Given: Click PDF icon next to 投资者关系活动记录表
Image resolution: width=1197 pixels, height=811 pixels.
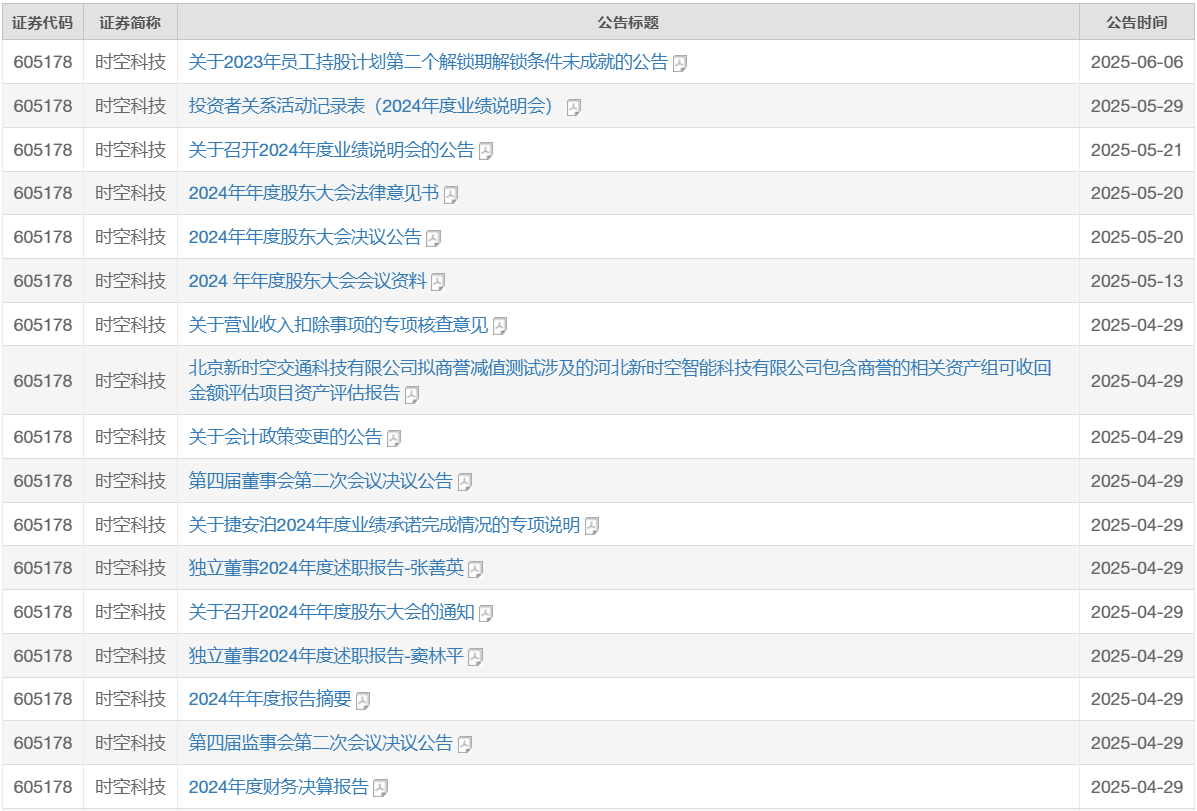Looking at the screenshot, I should [574, 108].
